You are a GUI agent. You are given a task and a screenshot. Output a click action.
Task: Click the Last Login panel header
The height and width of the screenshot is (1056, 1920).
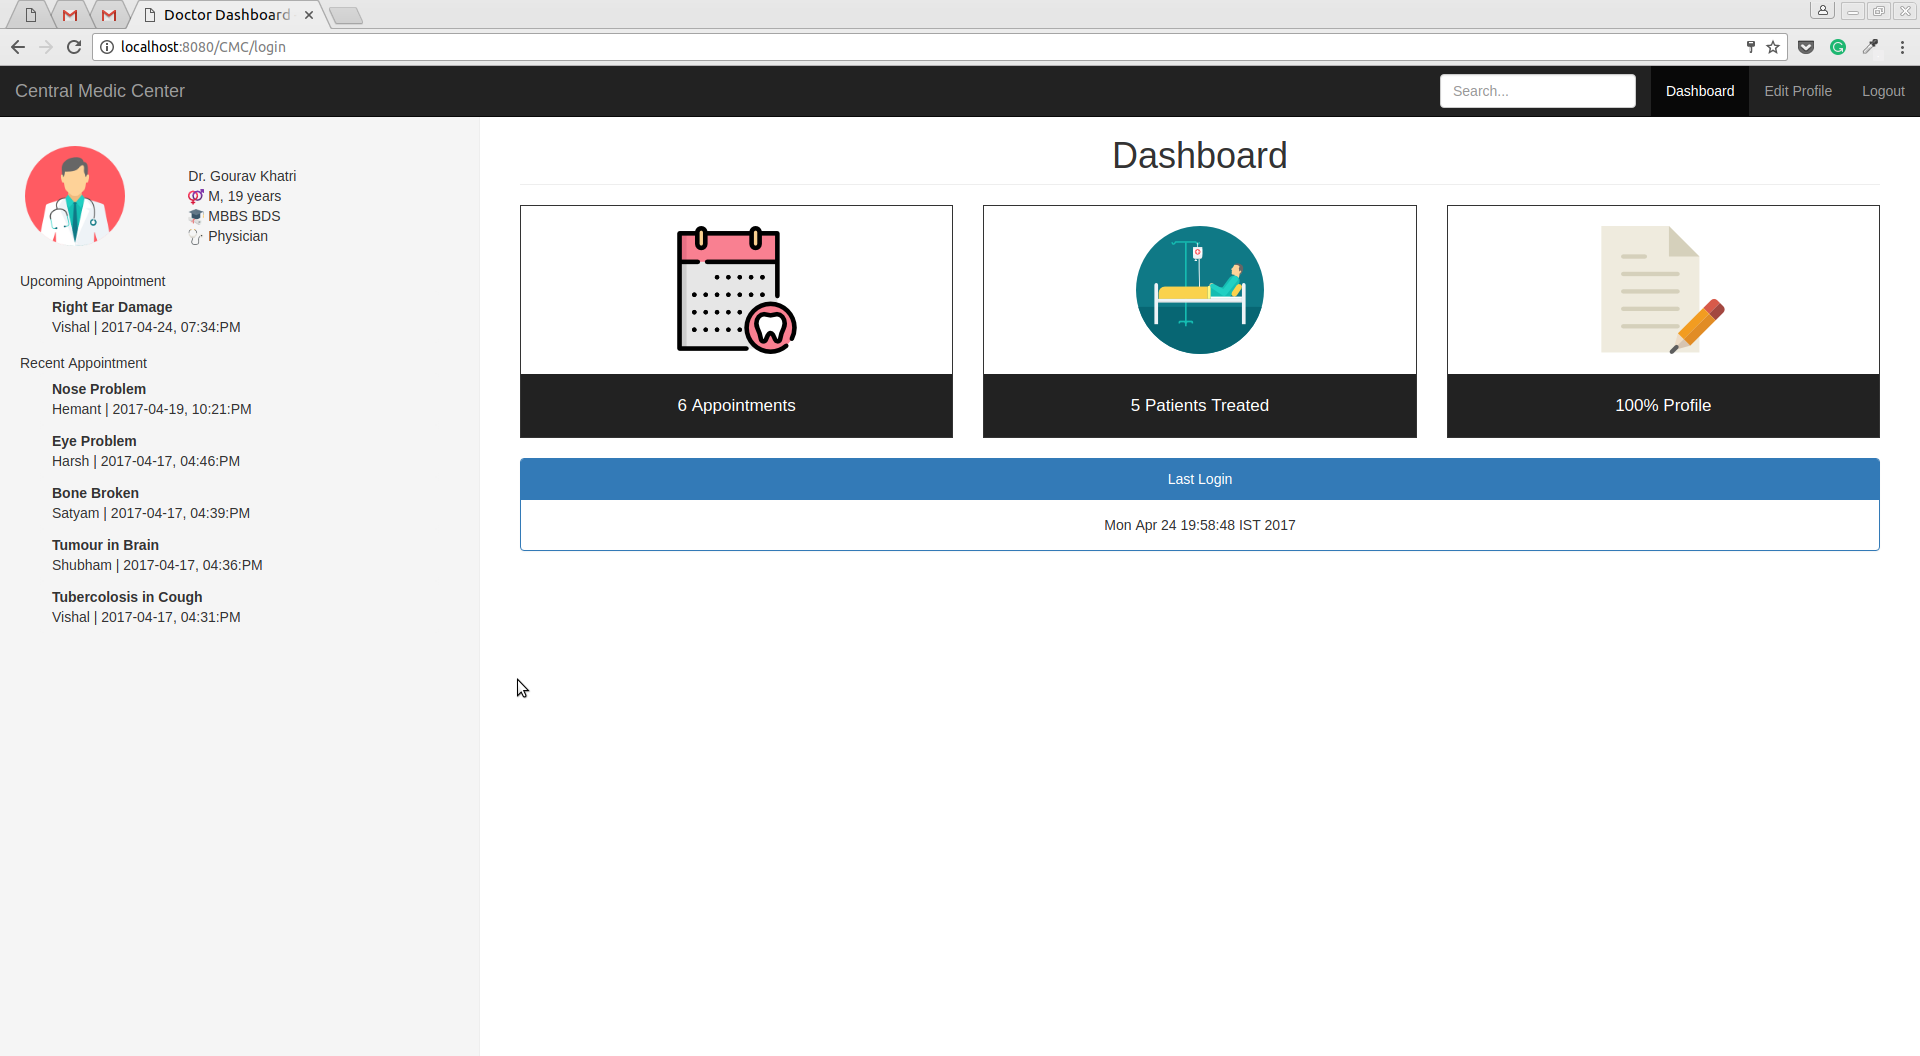click(x=1199, y=479)
